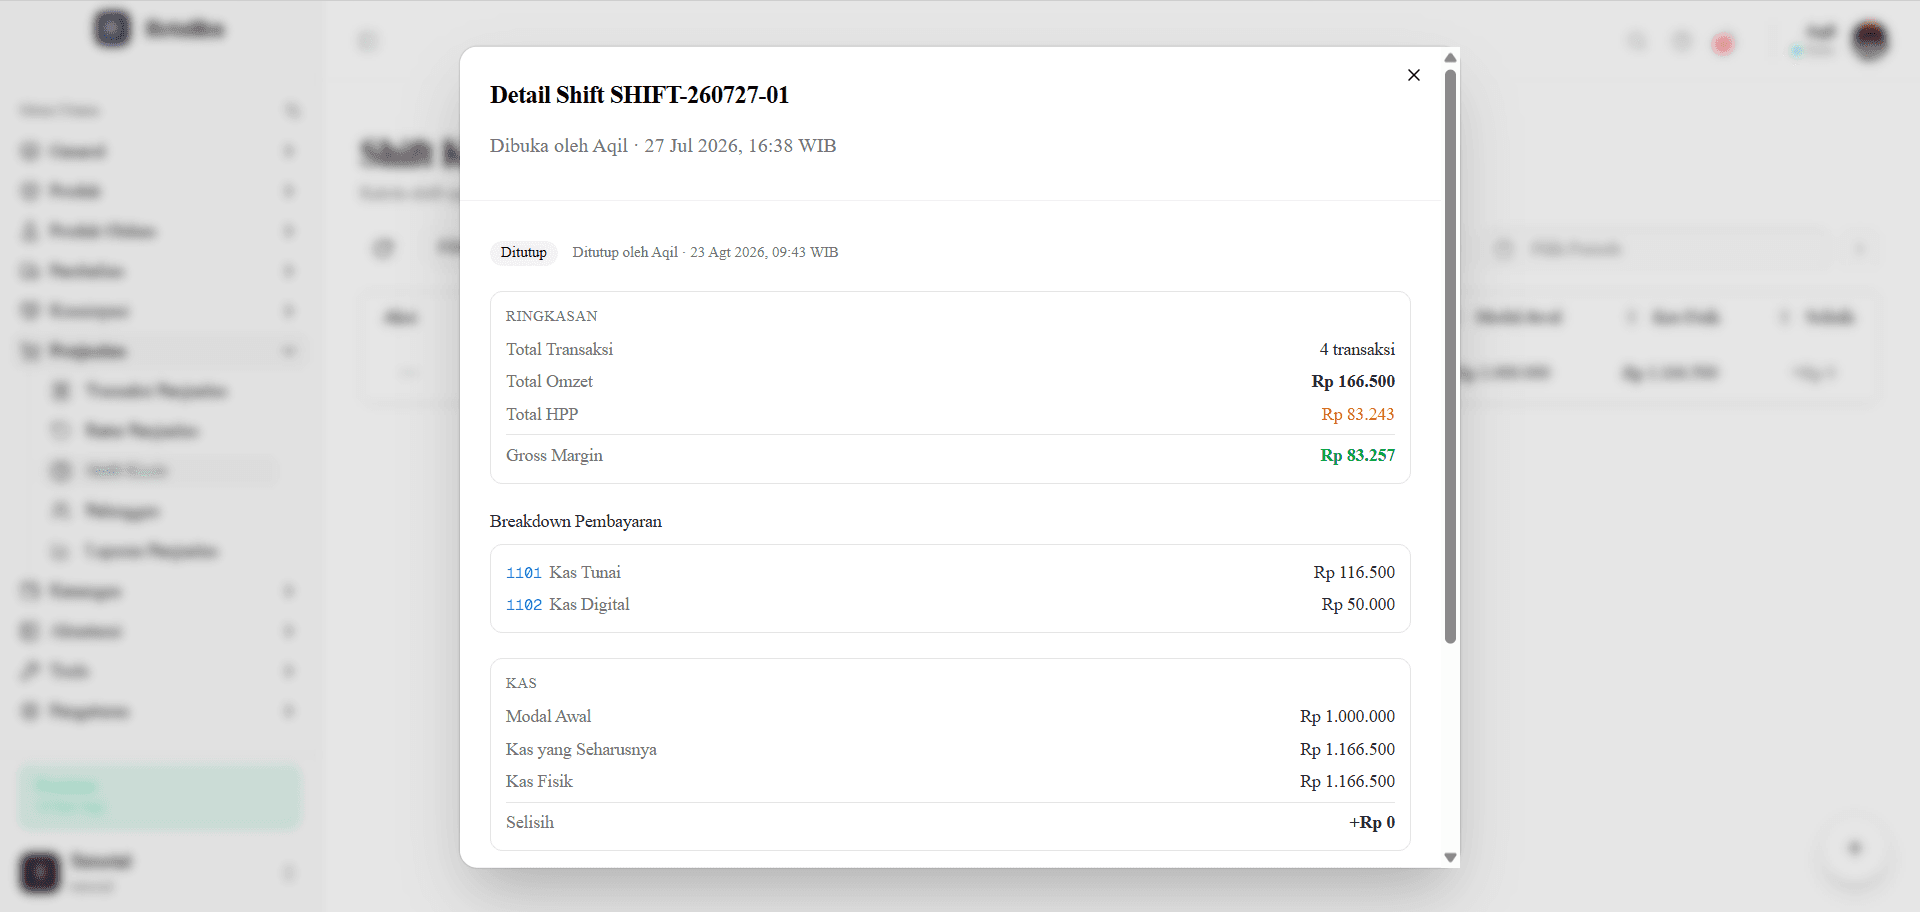Select account code 1102
This screenshot has height=912, width=1920.
(523, 605)
